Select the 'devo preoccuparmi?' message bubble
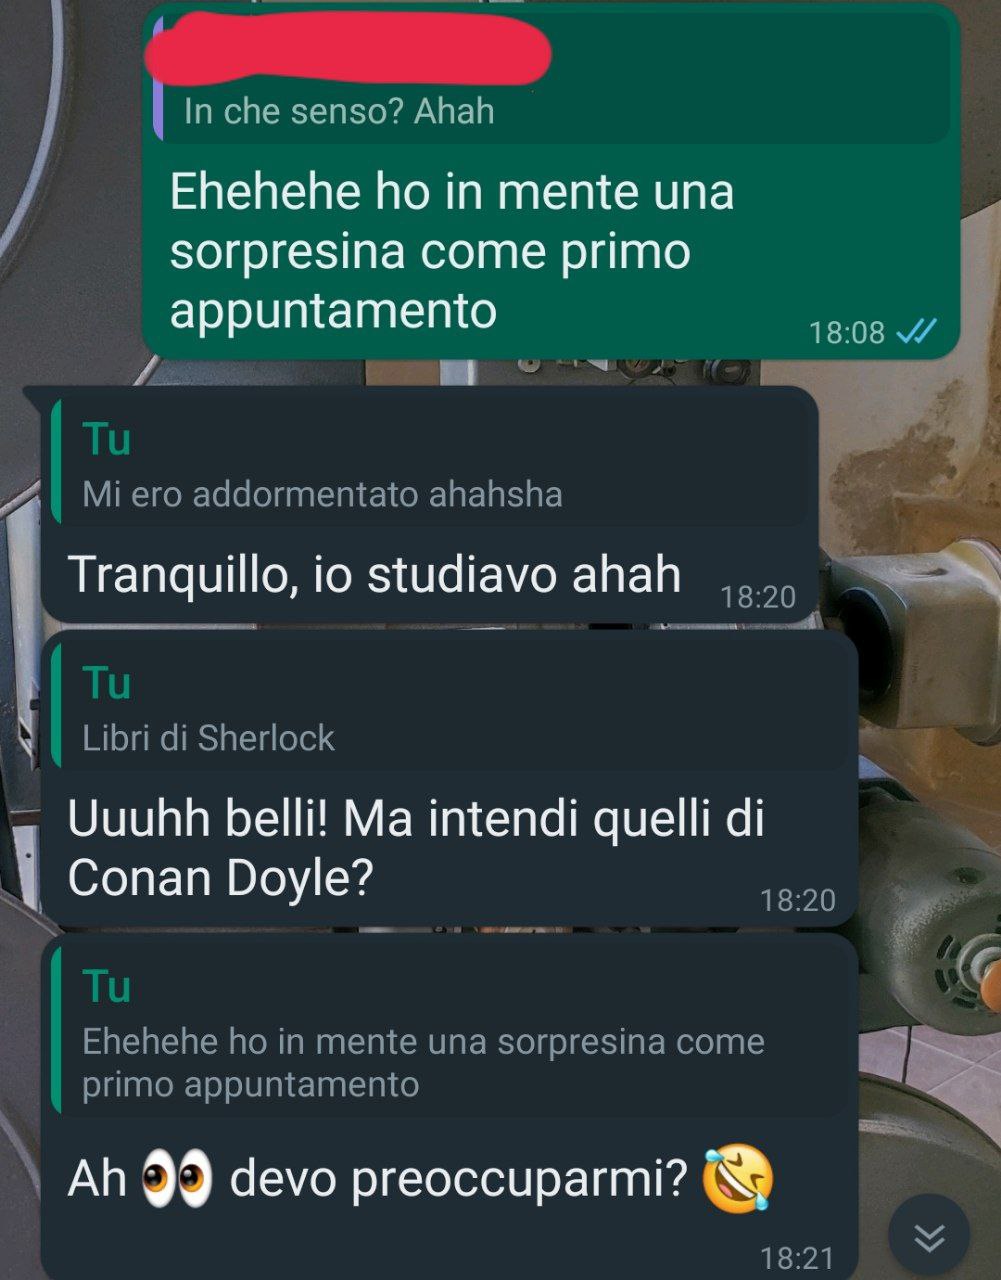The image size is (1001, 1280). pos(450,1106)
